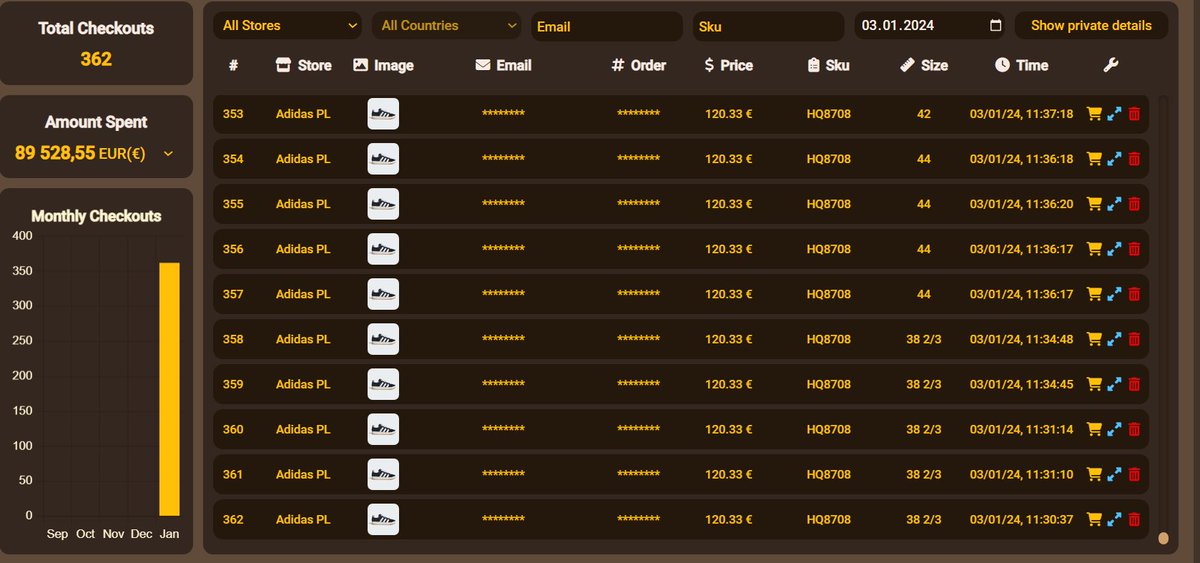
Task: Click the Price column header
Action: pyautogui.click(x=728, y=65)
